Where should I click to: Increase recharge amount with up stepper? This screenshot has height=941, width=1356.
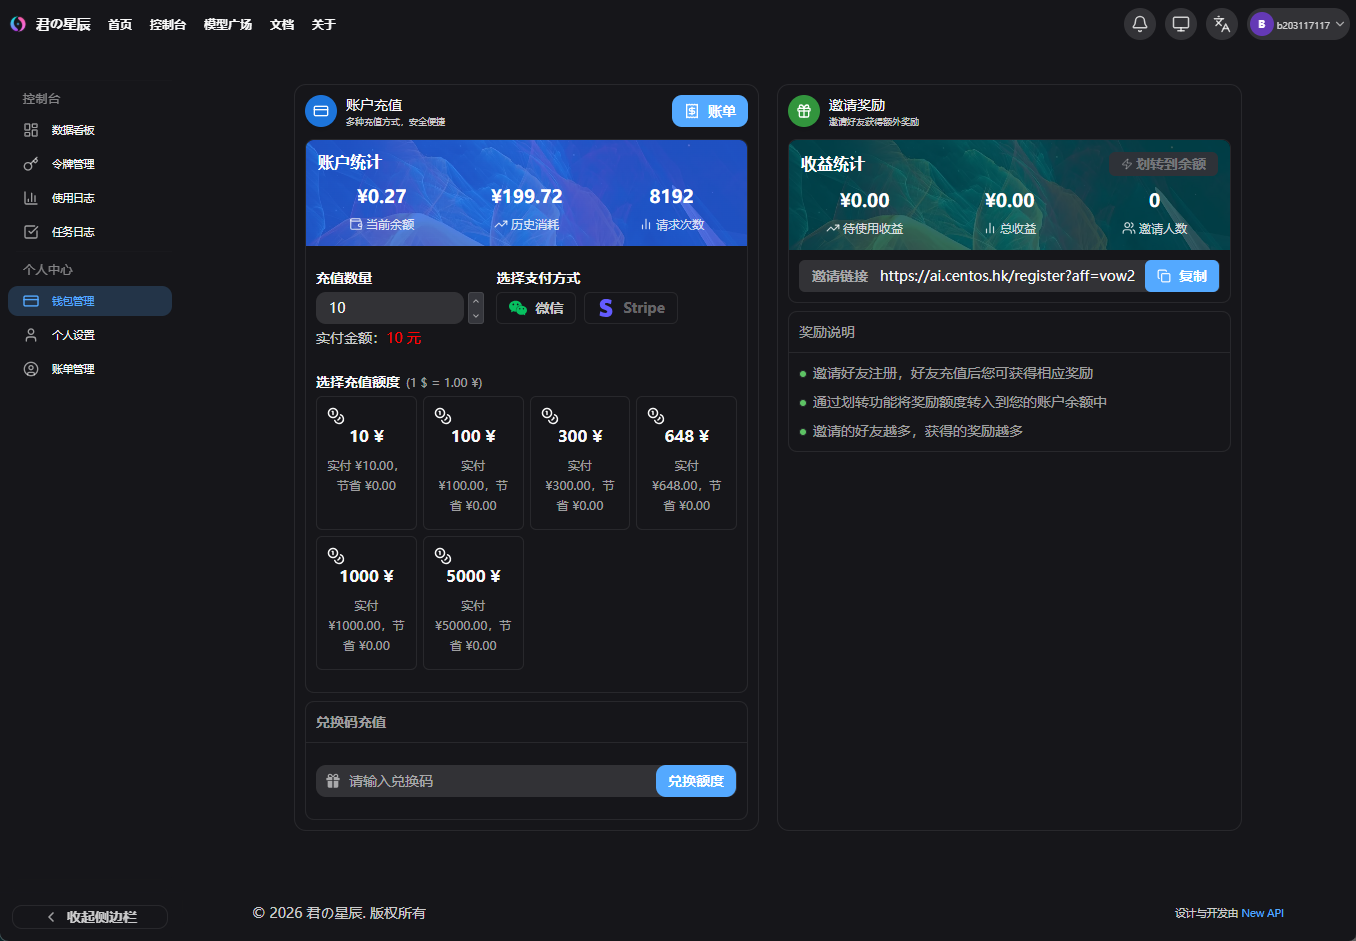(476, 300)
